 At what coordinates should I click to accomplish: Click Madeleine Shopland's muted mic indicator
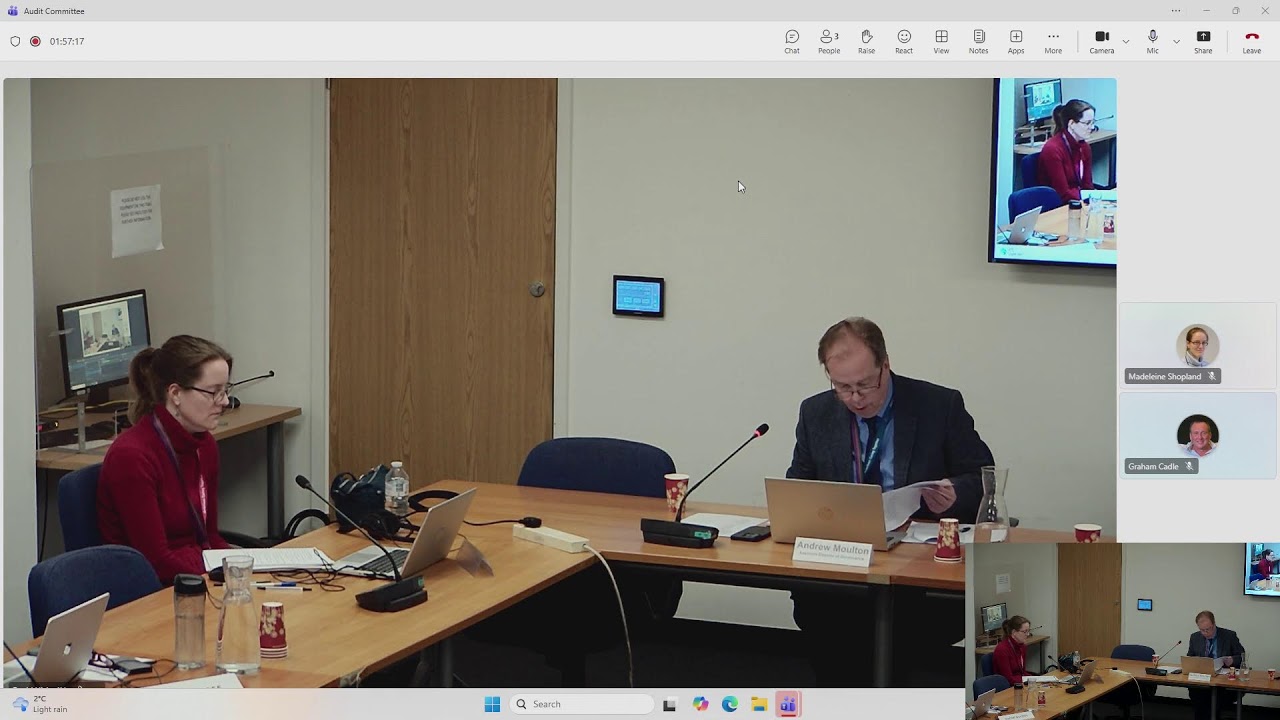pyautogui.click(x=1212, y=376)
